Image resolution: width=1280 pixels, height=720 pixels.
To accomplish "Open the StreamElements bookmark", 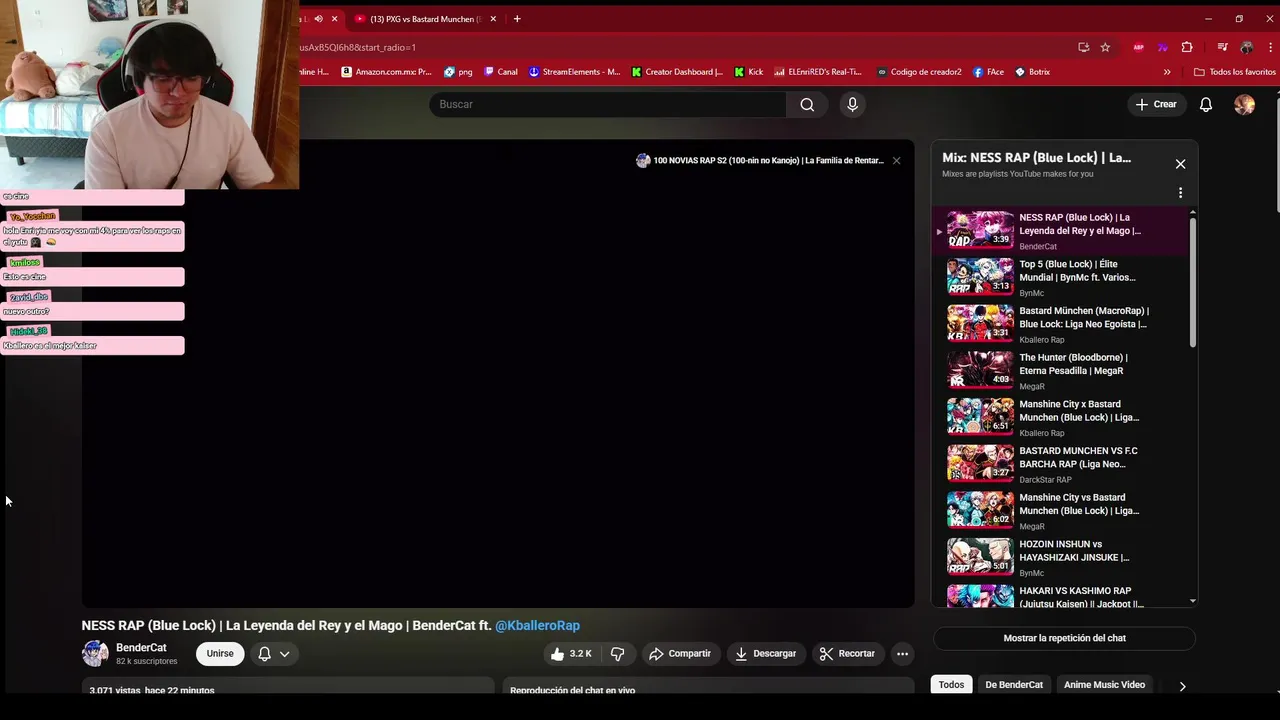I will click(x=575, y=72).
